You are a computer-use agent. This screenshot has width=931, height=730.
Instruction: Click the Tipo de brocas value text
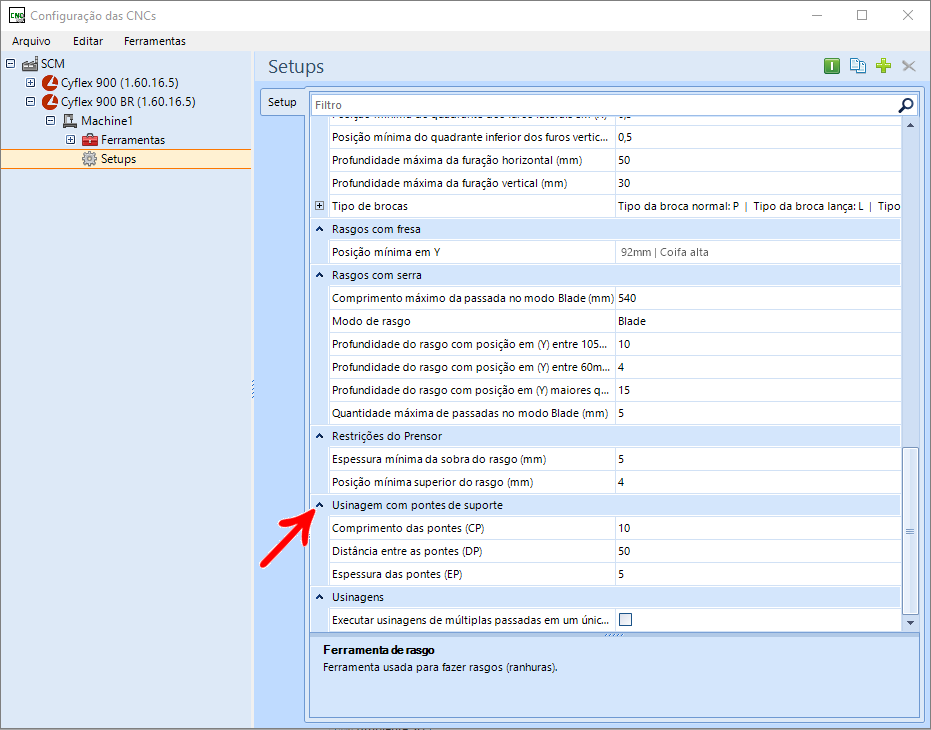759,206
